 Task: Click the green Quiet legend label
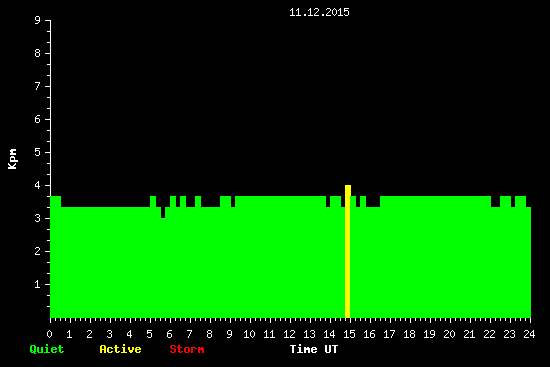(x=47, y=349)
